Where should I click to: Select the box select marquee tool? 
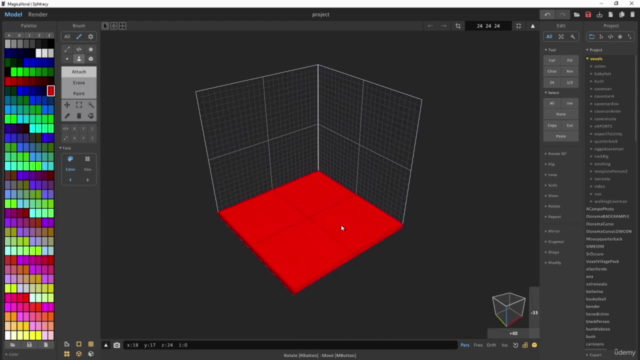(x=79, y=105)
